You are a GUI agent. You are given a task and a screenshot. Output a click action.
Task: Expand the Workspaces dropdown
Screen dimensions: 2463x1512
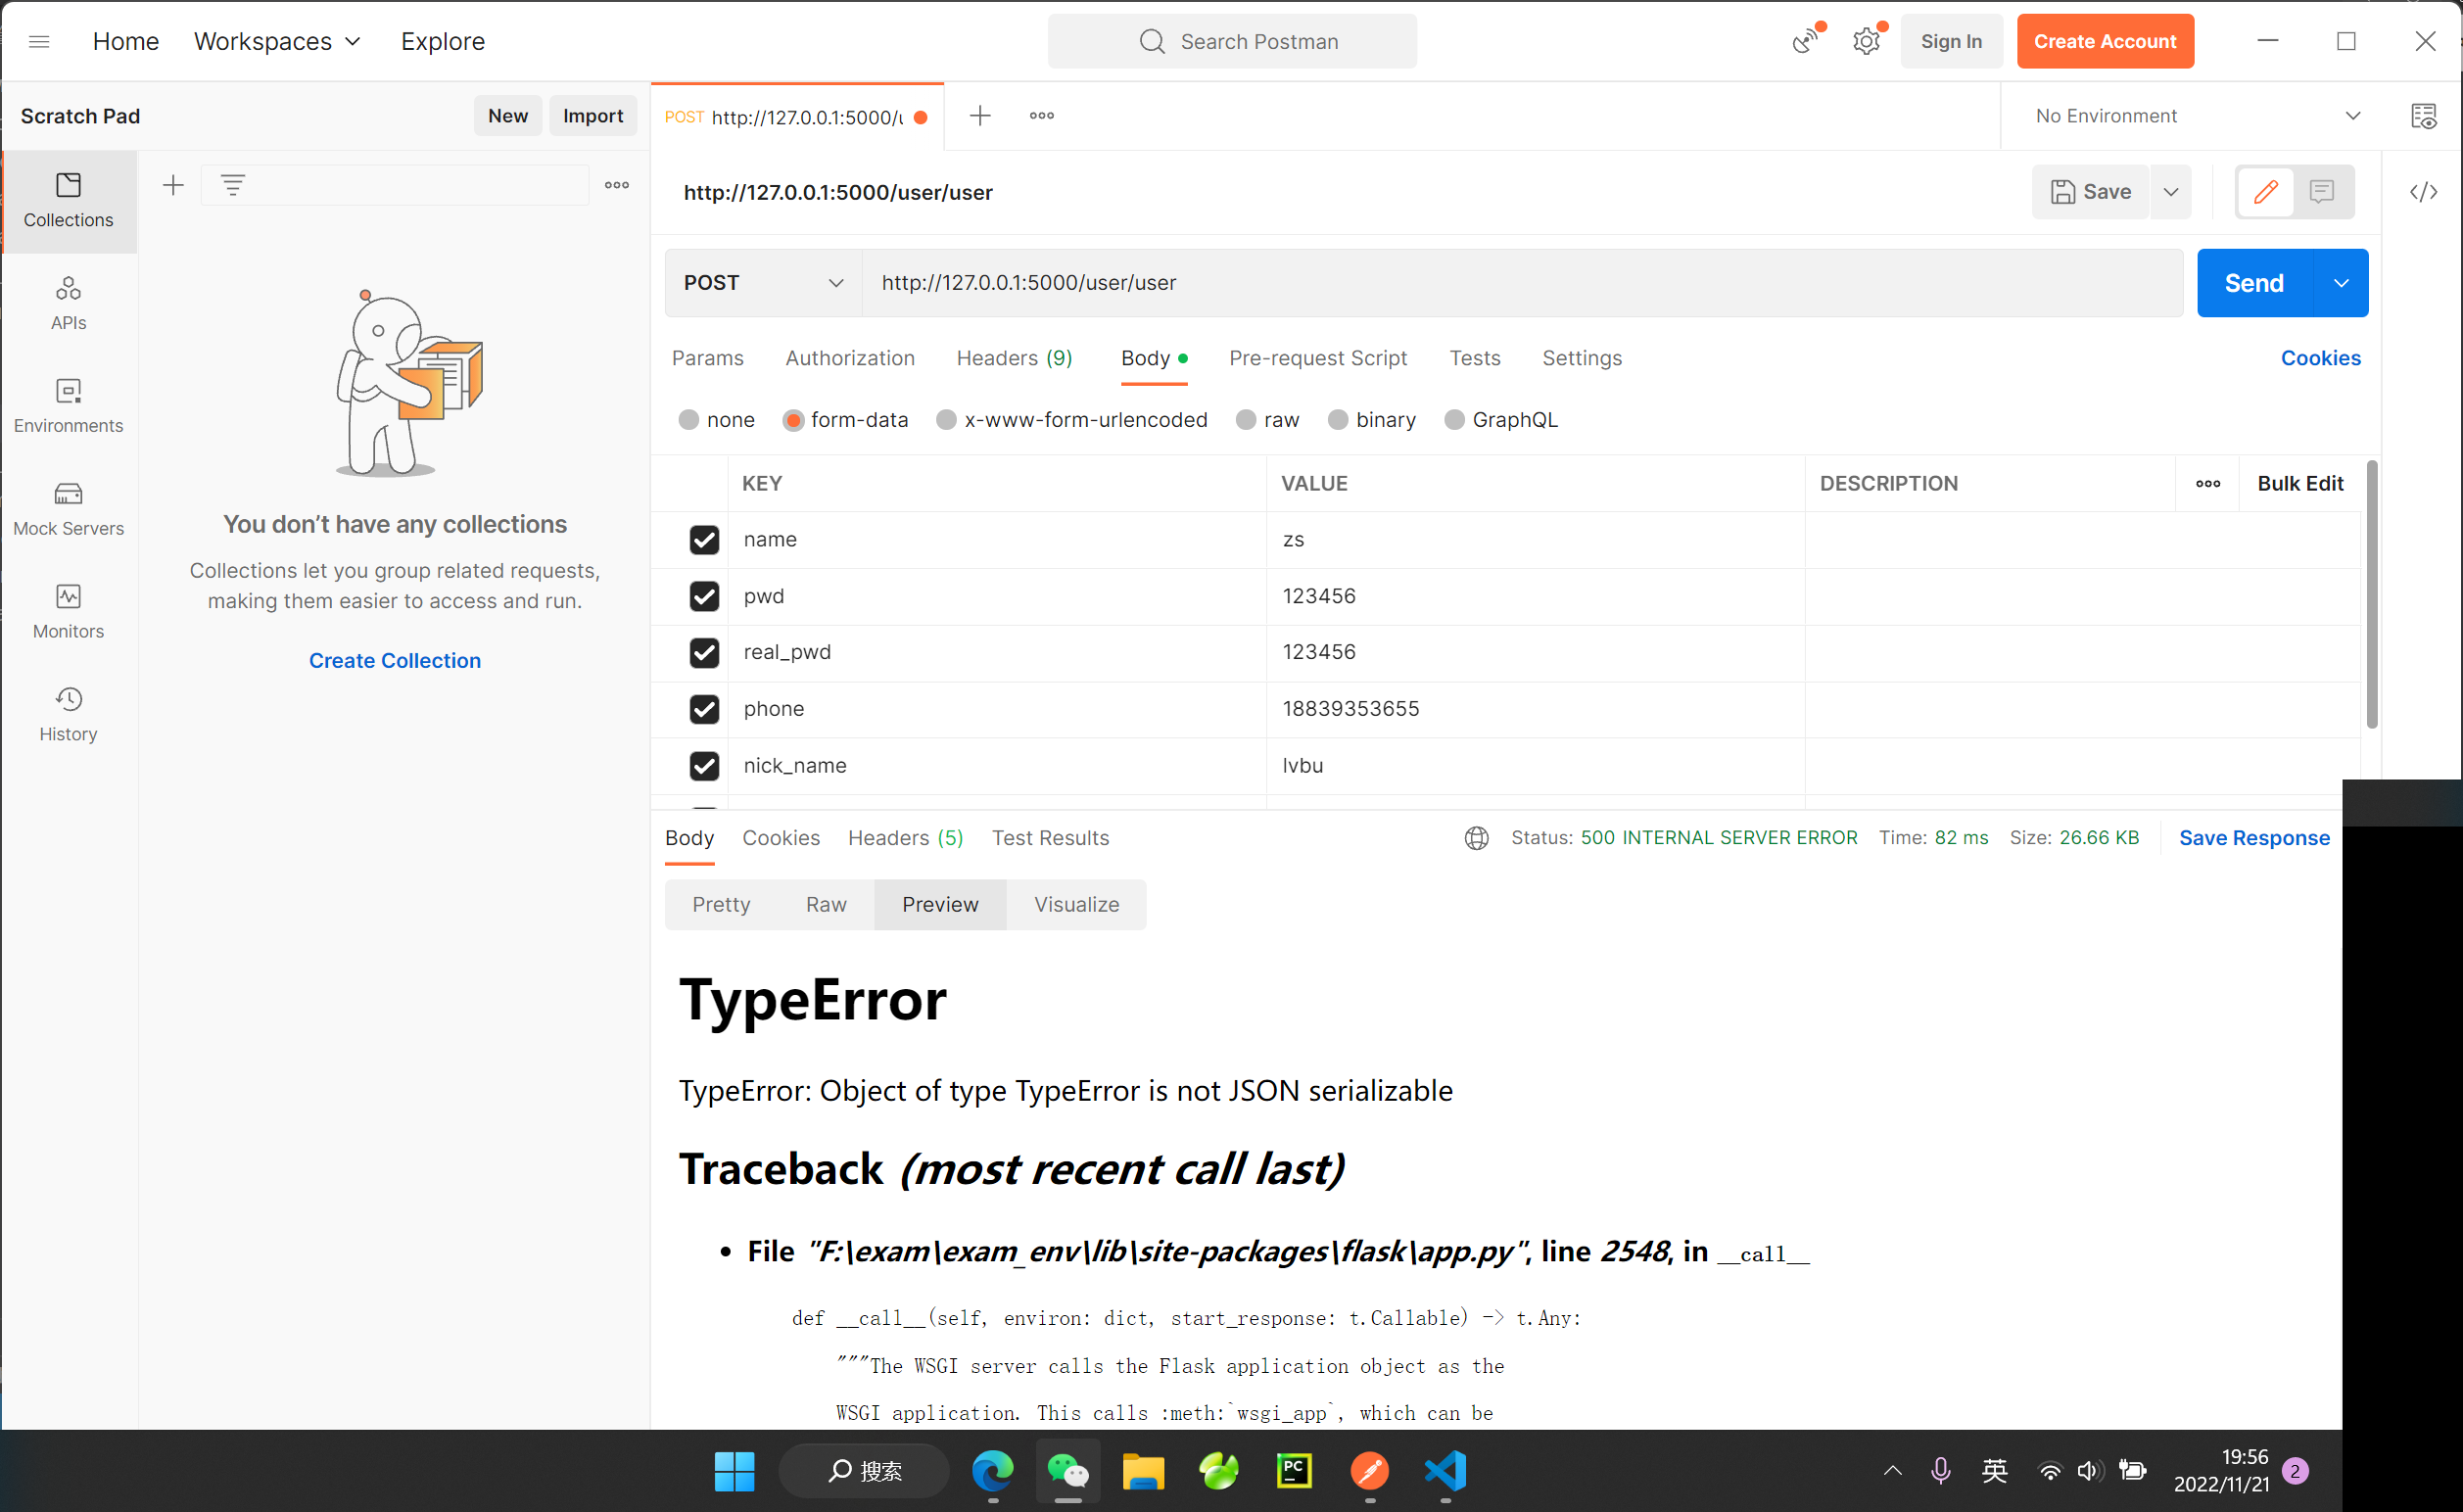coord(277,41)
